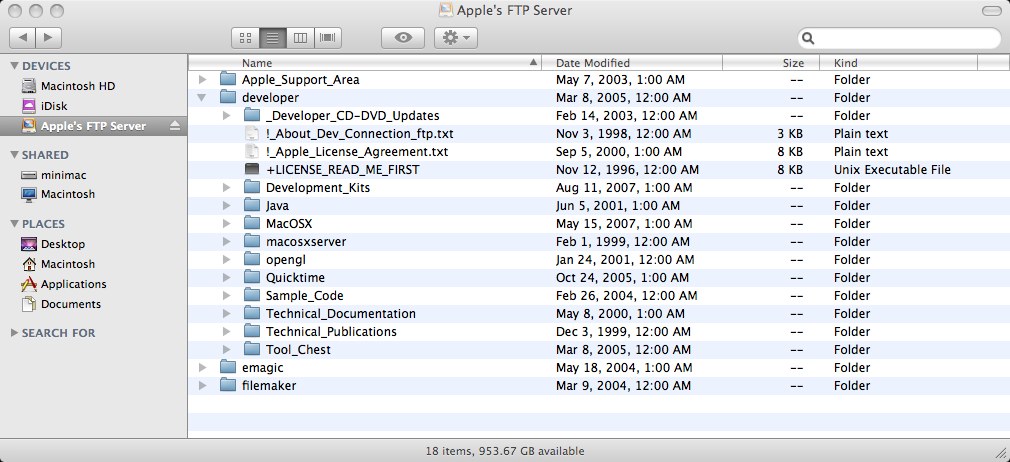Image resolution: width=1010 pixels, height=462 pixels.
Task: Switch to icon view
Action: click(x=245, y=38)
